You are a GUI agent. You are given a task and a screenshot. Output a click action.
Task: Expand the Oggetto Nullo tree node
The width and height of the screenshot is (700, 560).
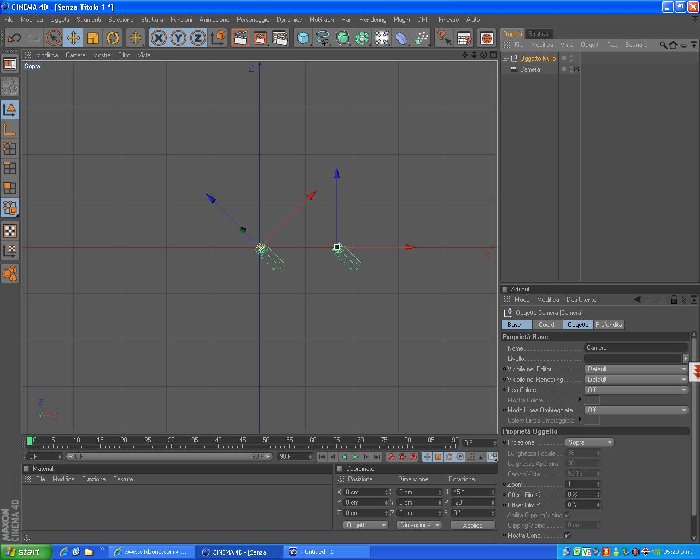click(506, 59)
